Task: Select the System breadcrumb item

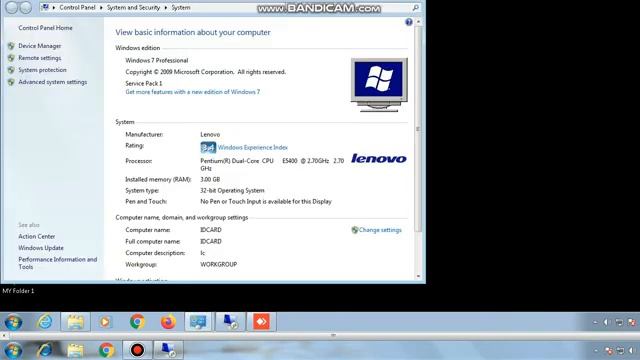Action: [x=180, y=7]
